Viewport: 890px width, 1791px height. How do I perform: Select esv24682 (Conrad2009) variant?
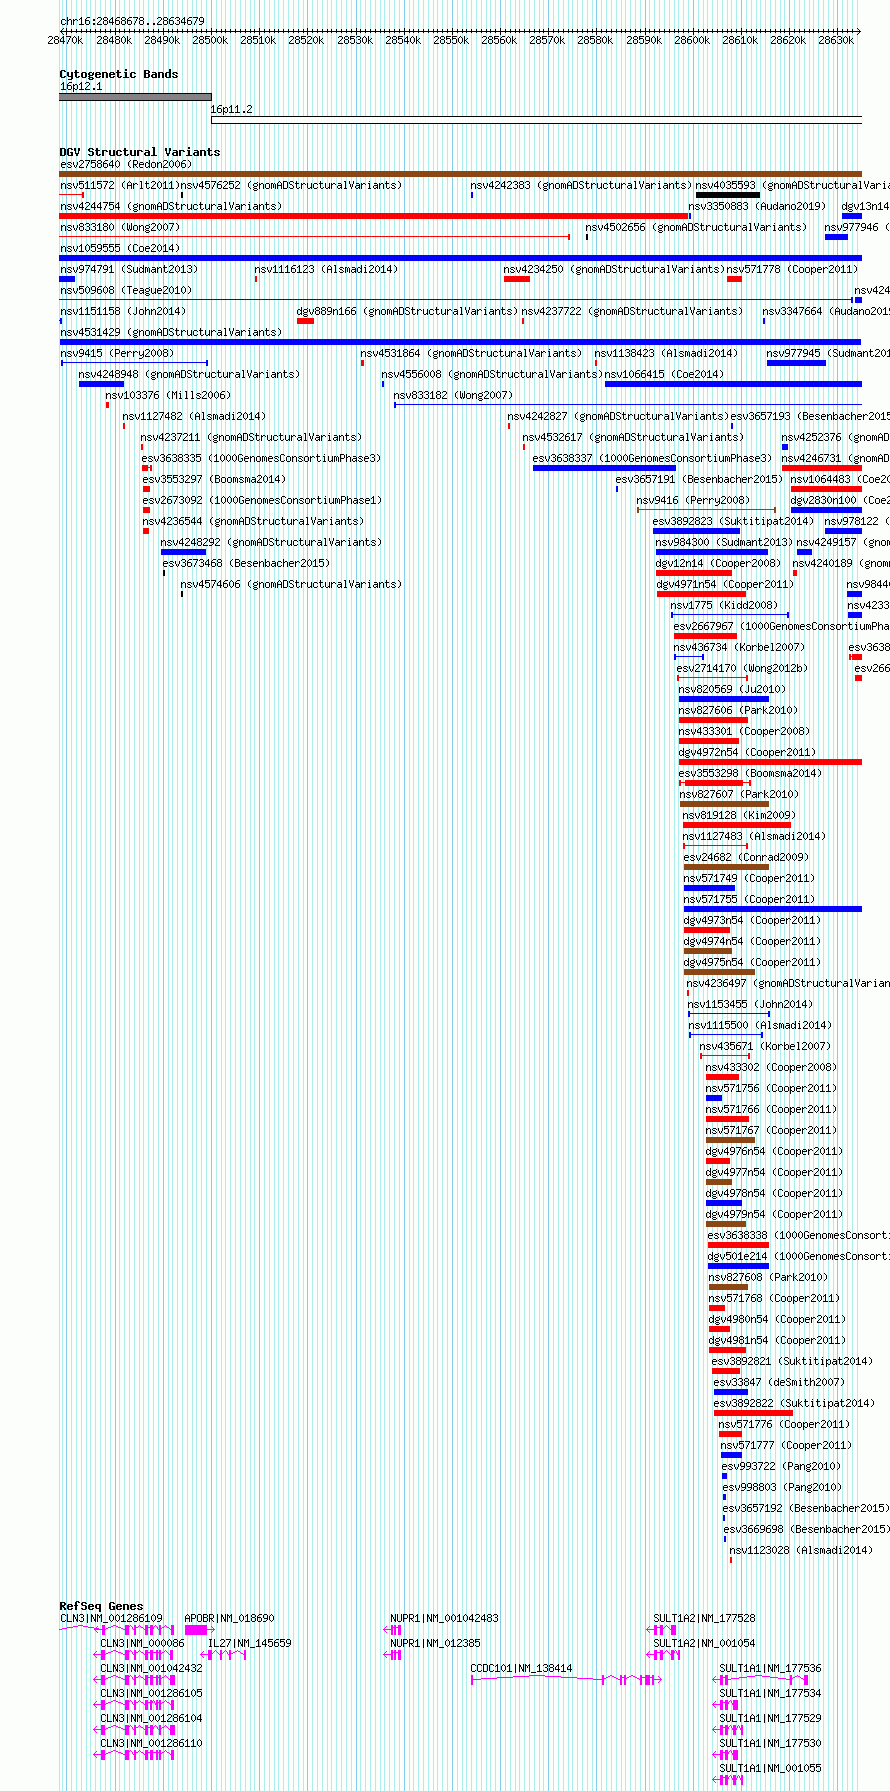coord(746,857)
